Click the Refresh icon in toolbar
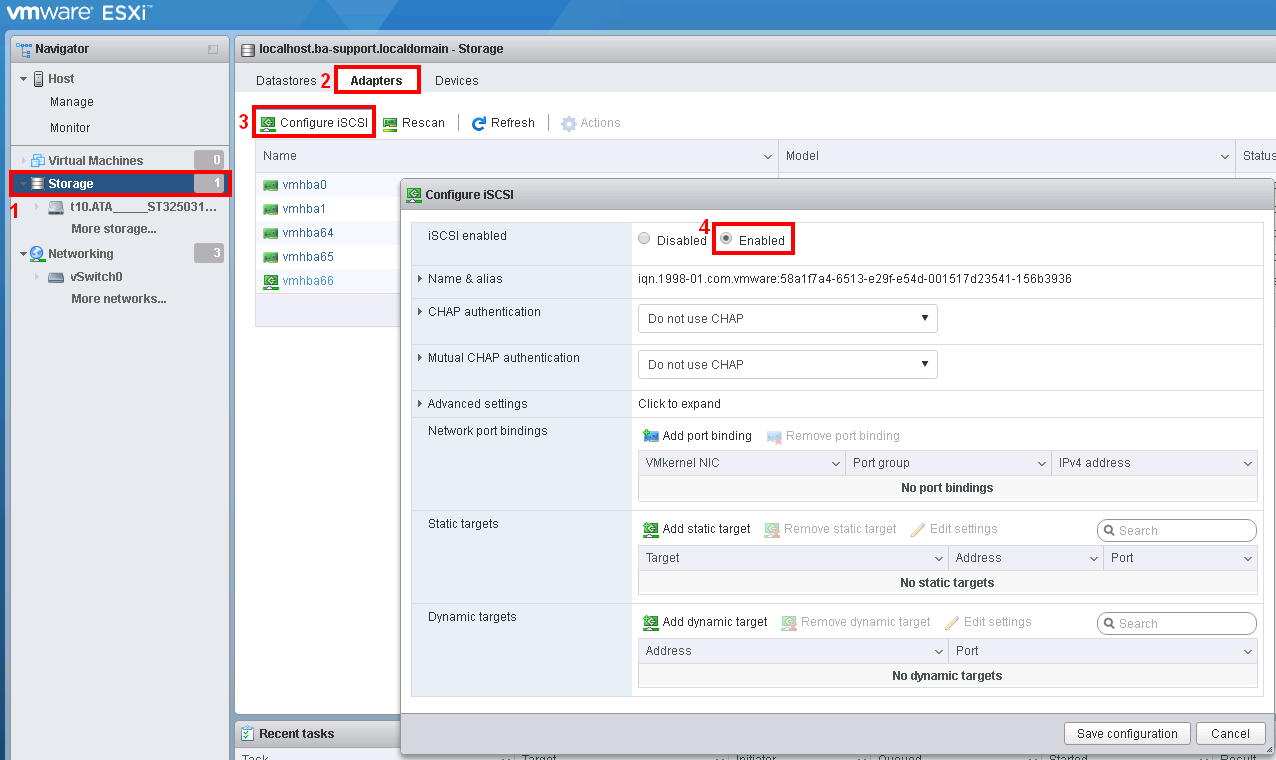This screenshot has height=760, width=1276. (479, 123)
